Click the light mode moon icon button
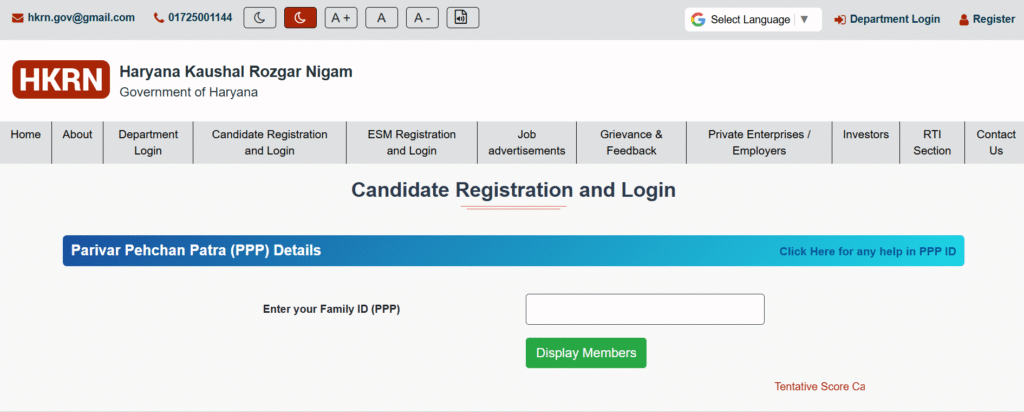This screenshot has width=1024, height=412. [260, 18]
